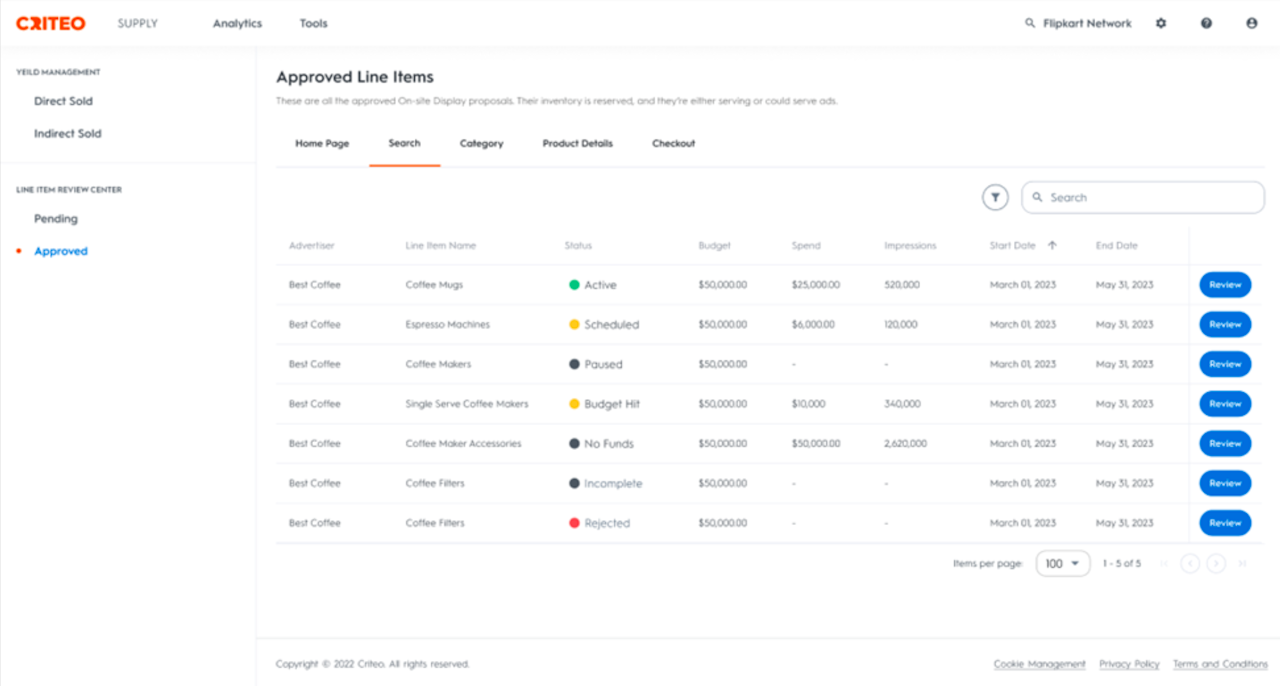Image resolution: width=1280 pixels, height=686 pixels.
Task: Switch to the Category tab
Action: [481, 143]
